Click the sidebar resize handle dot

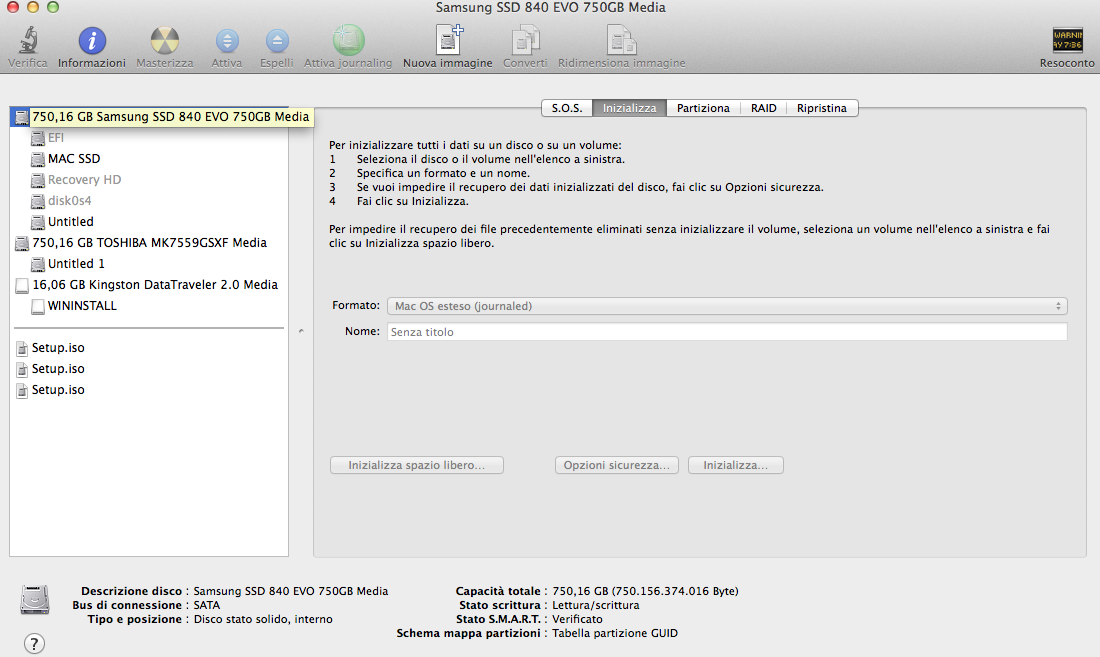tap(301, 331)
